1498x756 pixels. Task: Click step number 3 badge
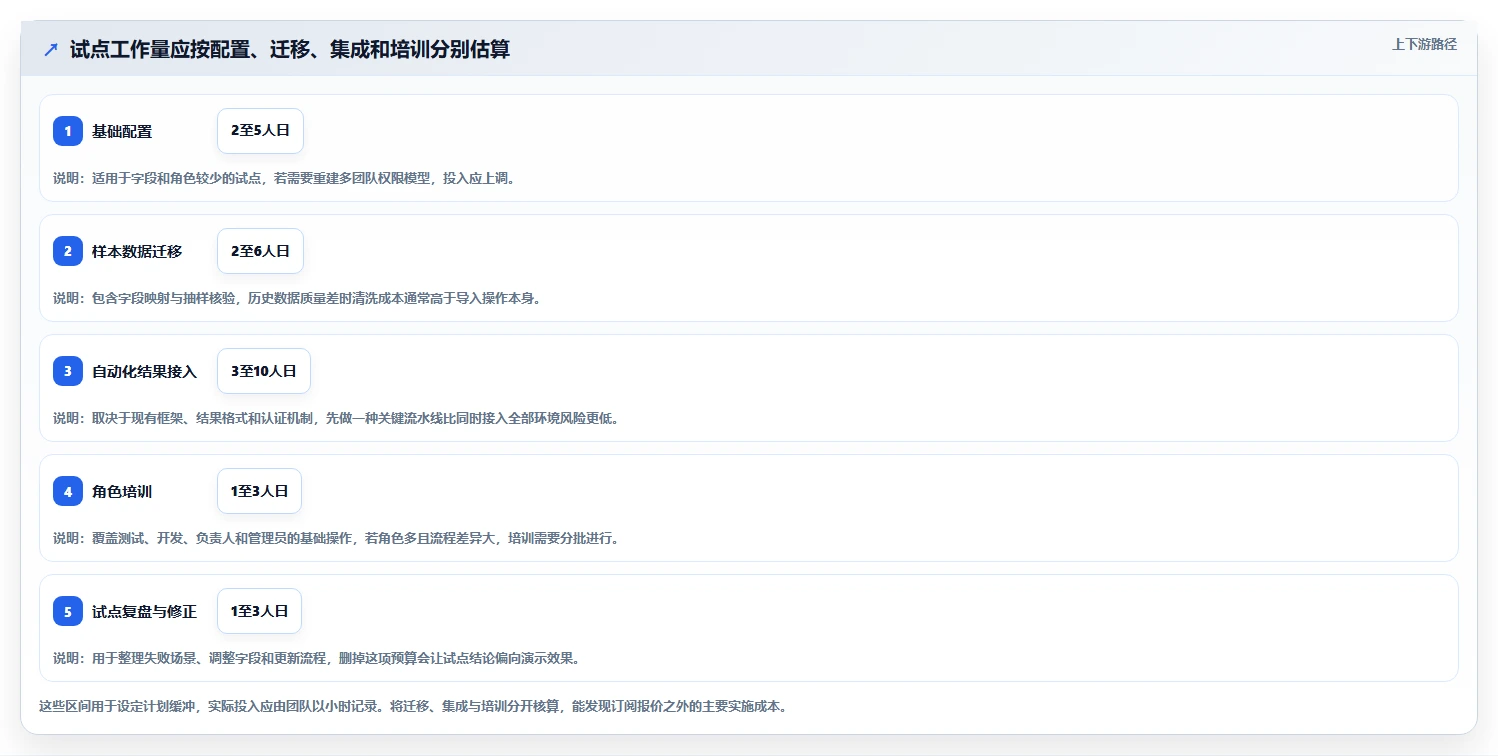click(x=68, y=371)
